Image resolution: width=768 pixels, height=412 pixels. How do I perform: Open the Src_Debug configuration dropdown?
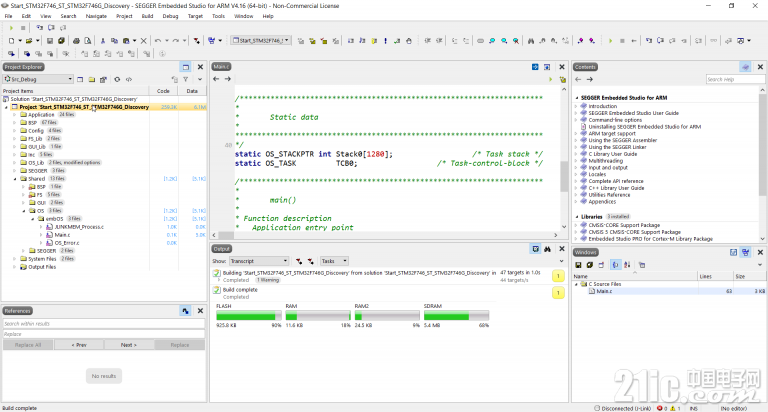[38, 79]
